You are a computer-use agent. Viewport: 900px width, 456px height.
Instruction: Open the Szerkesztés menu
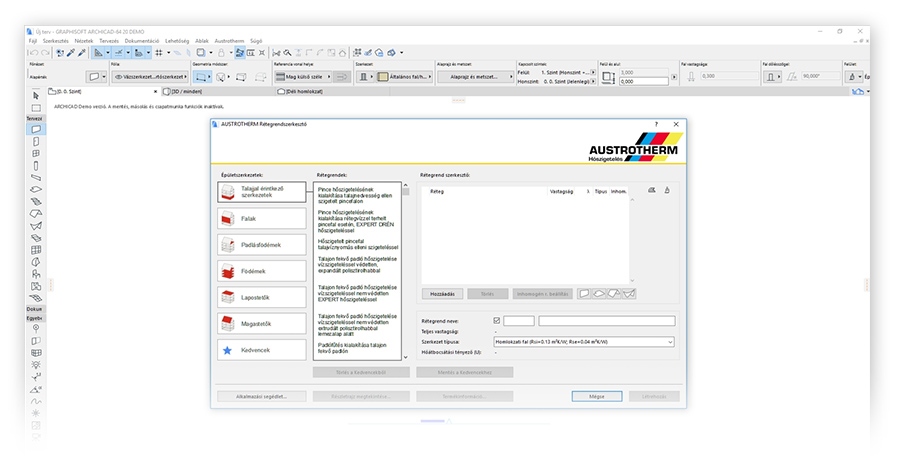(56, 41)
